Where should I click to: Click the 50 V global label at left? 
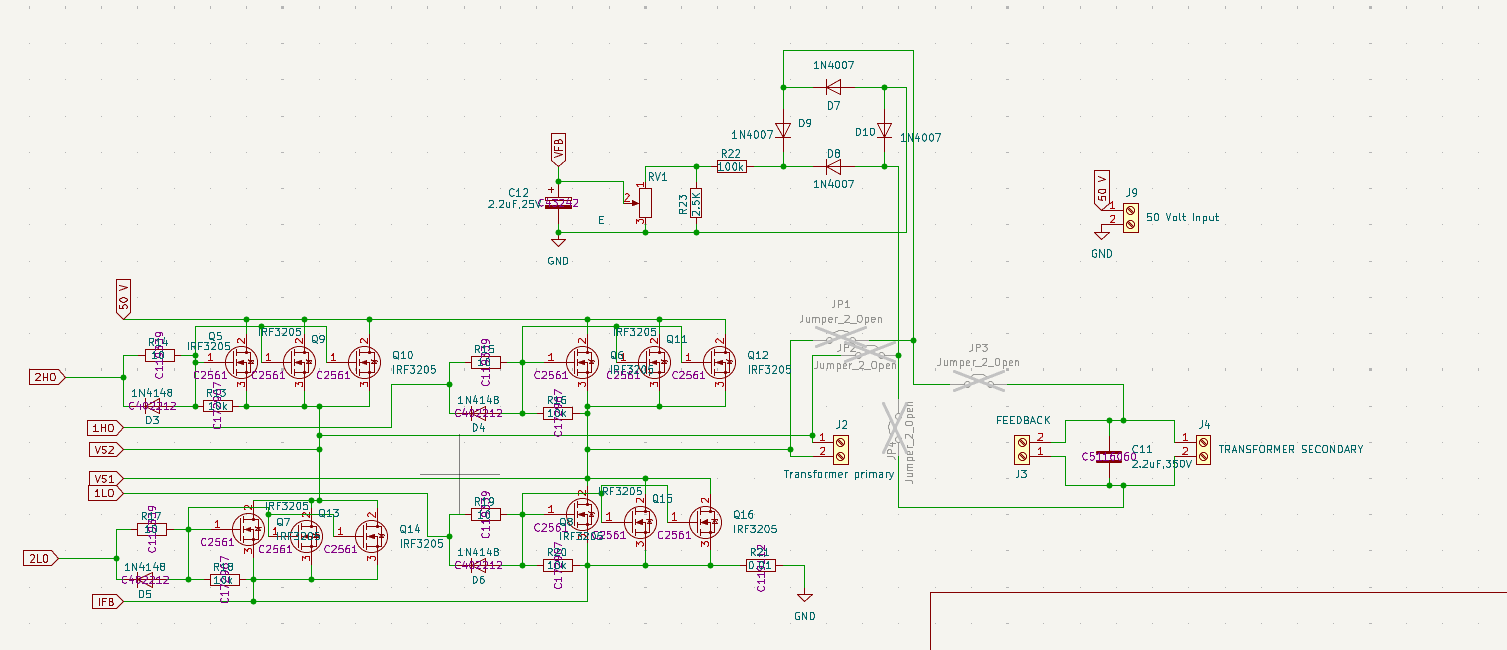tap(124, 298)
